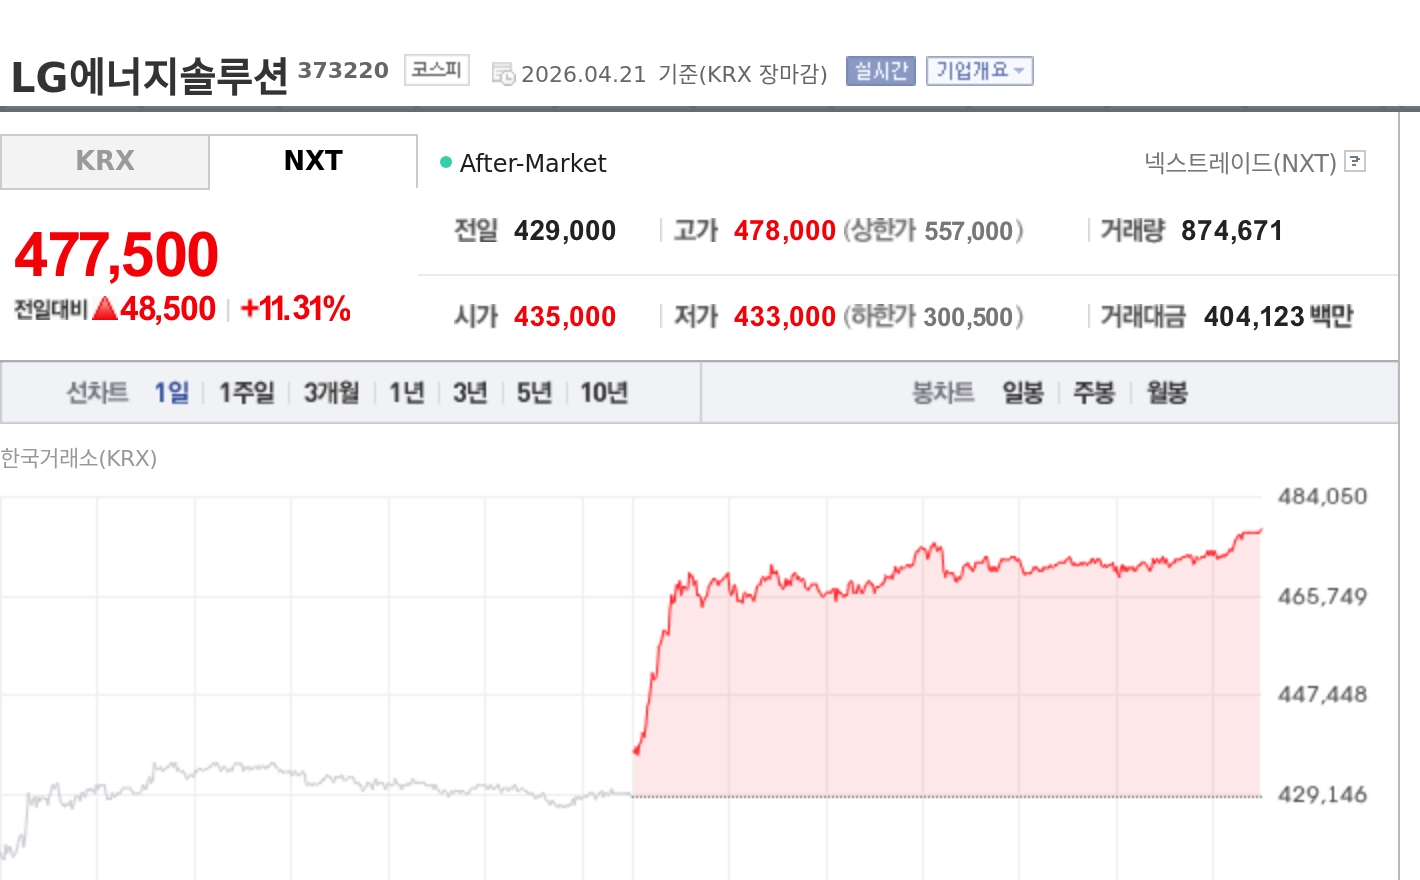1420x880 pixels.
Task: Open the 월봉 monthly candlestick chart
Action: [x=1167, y=393]
